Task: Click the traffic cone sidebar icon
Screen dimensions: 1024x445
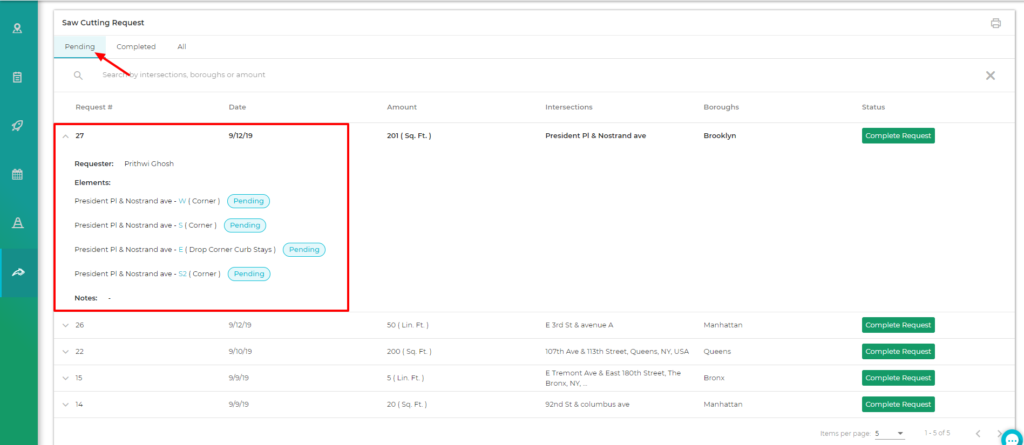Action: point(17,223)
